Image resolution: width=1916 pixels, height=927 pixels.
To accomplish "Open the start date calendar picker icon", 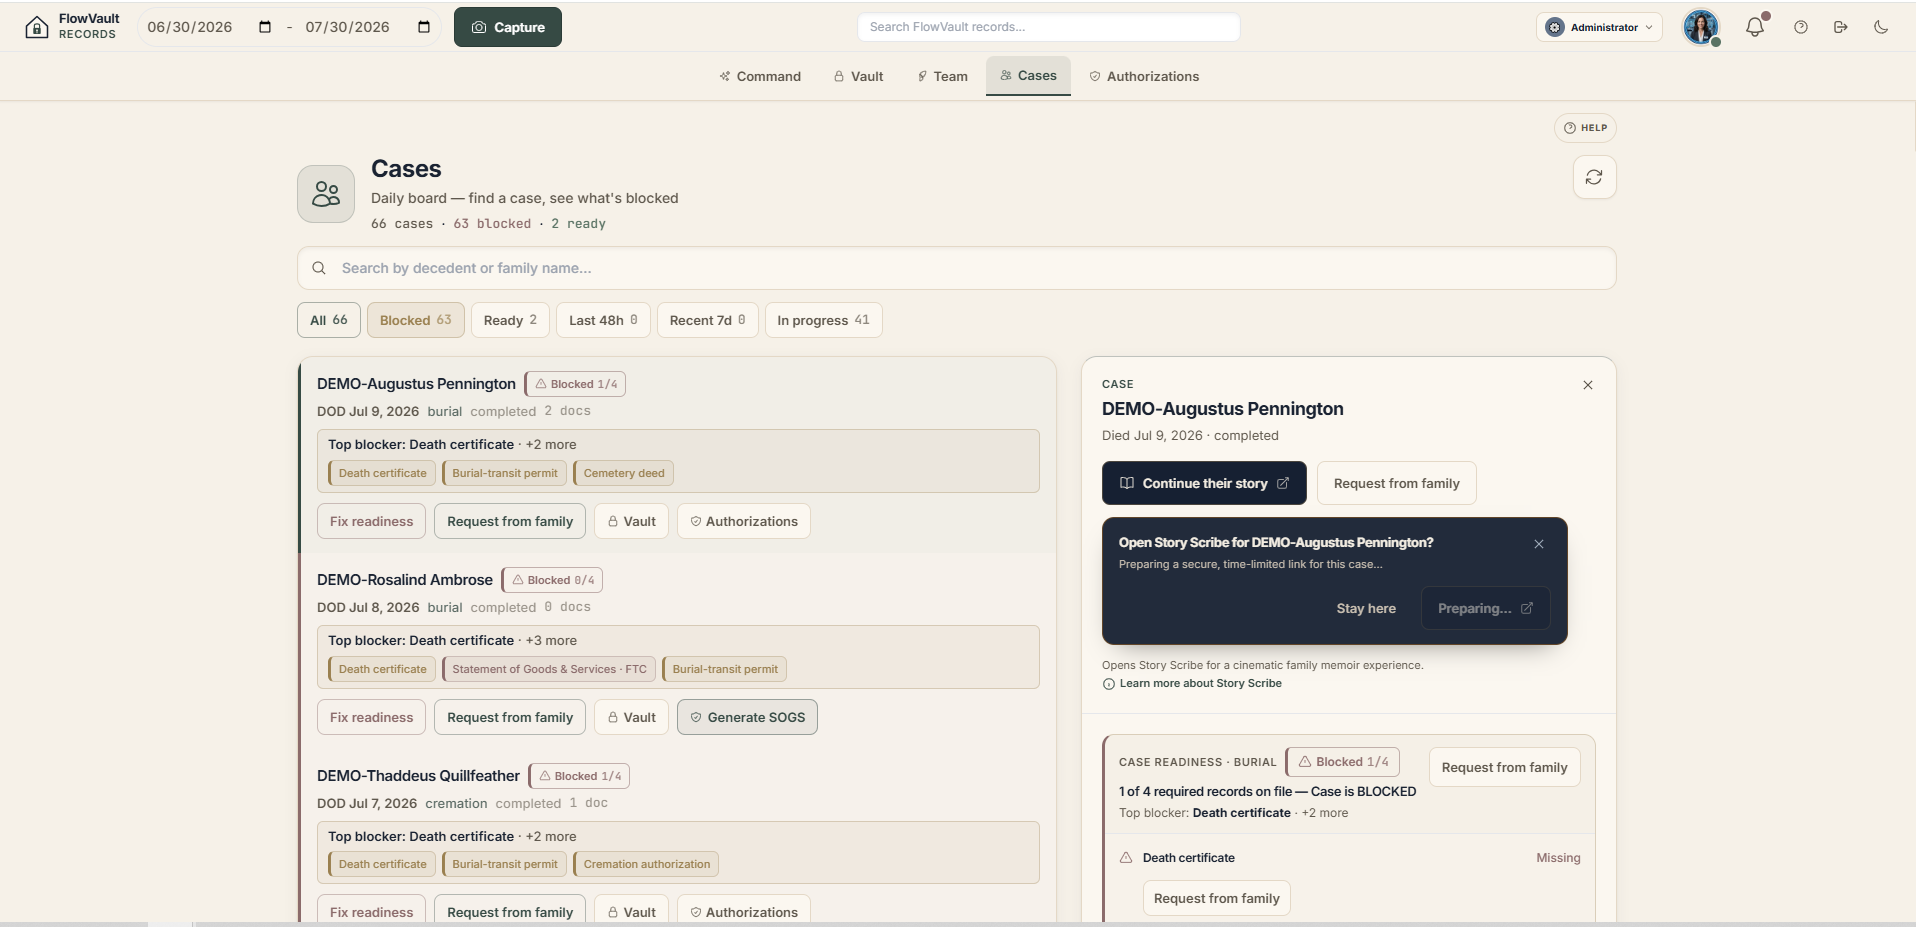I will tap(265, 27).
